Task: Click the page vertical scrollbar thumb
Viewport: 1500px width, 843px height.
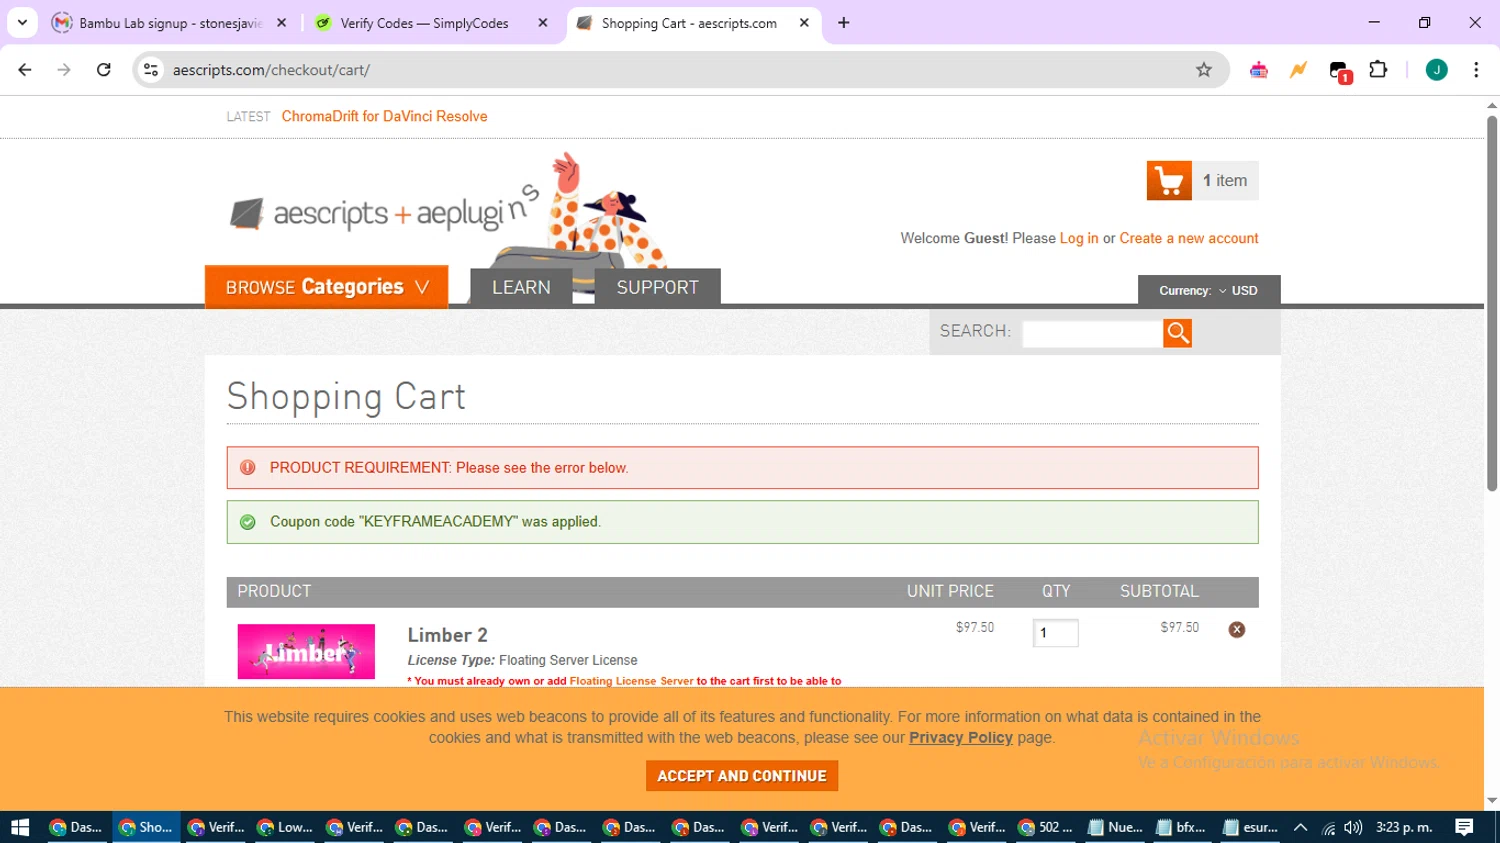Action: pyautogui.click(x=1492, y=303)
